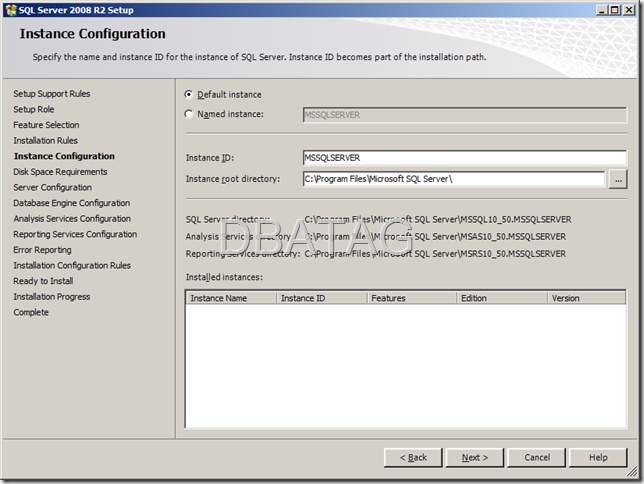
Task: Select Installation Rules step
Action: click(x=46, y=141)
